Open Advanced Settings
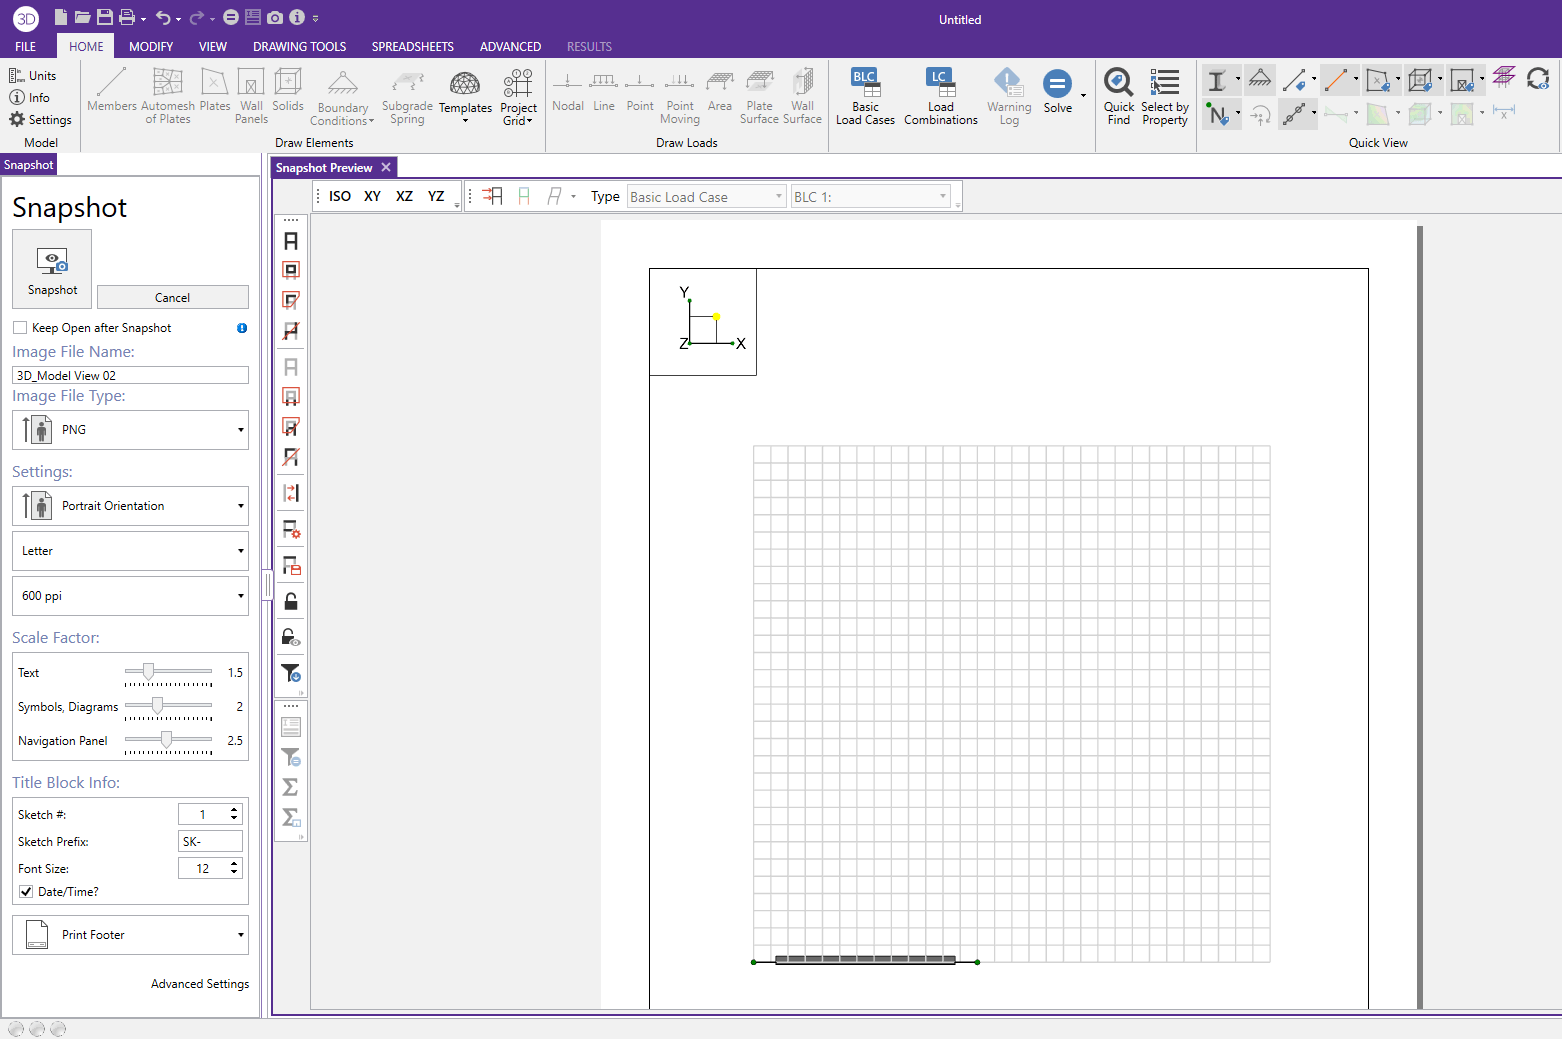The image size is (1562, 1039). pyautogui.click(x=199, y=983)
